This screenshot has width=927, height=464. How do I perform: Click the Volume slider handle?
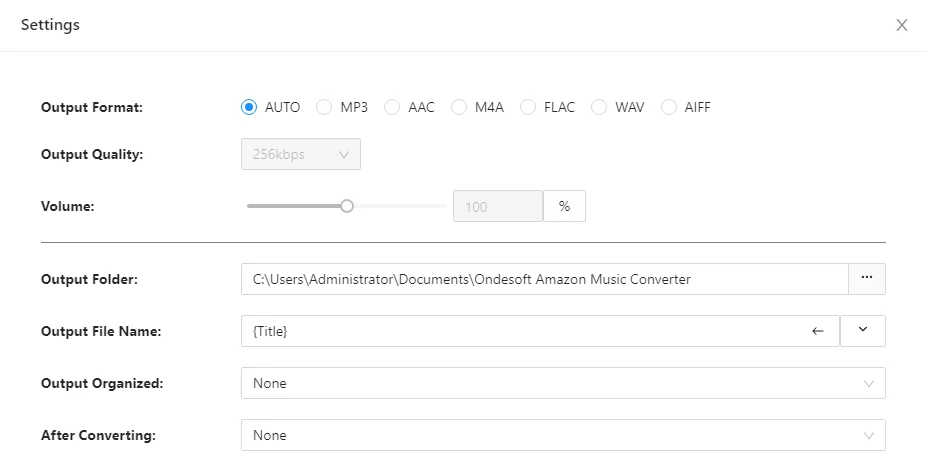(347, 206)
